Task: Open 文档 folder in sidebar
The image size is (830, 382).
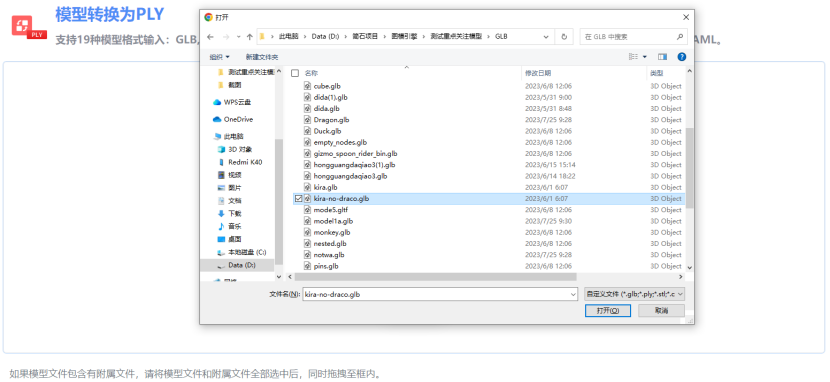Action: tap(230, 201)
